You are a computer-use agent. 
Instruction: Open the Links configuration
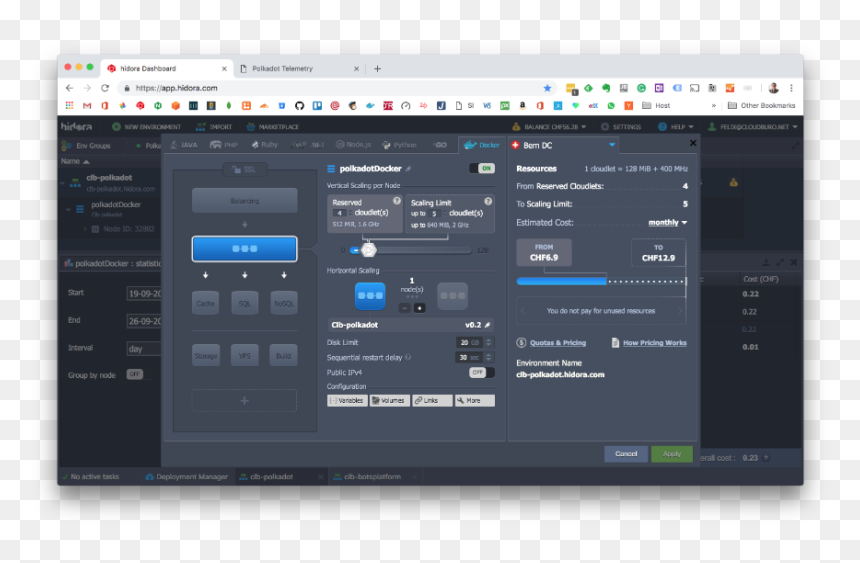pos(432,401)
